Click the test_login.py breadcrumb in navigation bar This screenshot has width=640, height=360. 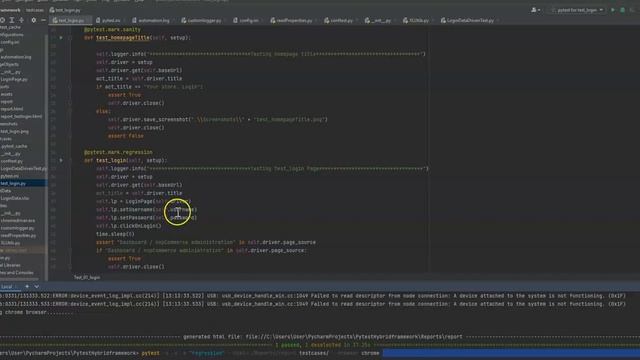[x=65, y=10]
